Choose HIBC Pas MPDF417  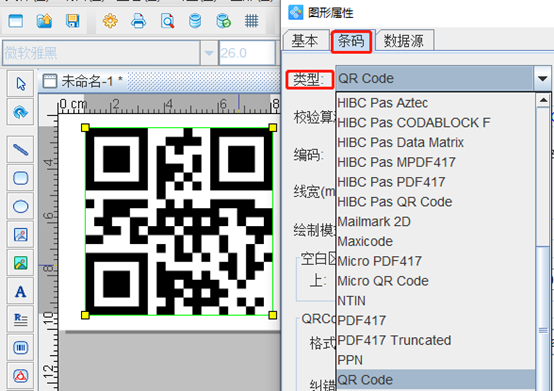click(435, 162)
